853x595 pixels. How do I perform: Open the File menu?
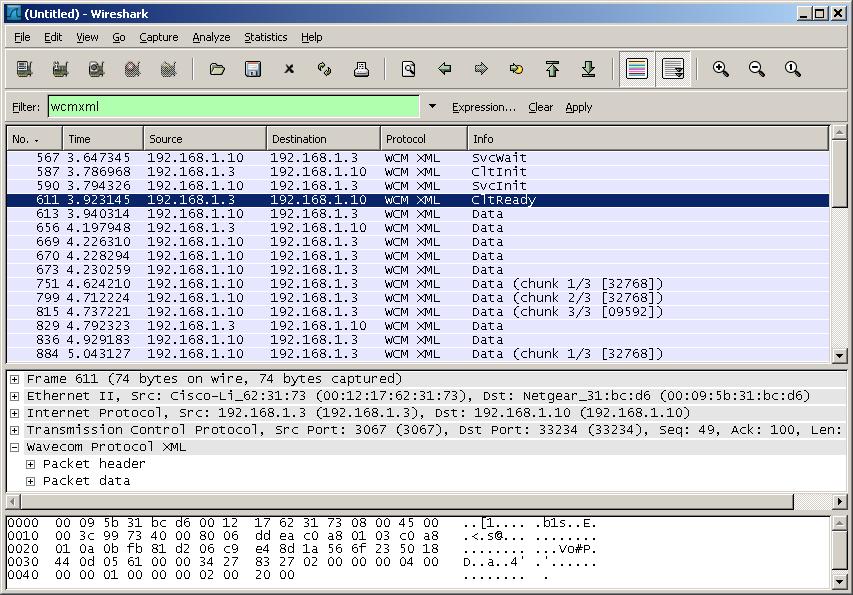coord(22,37)
